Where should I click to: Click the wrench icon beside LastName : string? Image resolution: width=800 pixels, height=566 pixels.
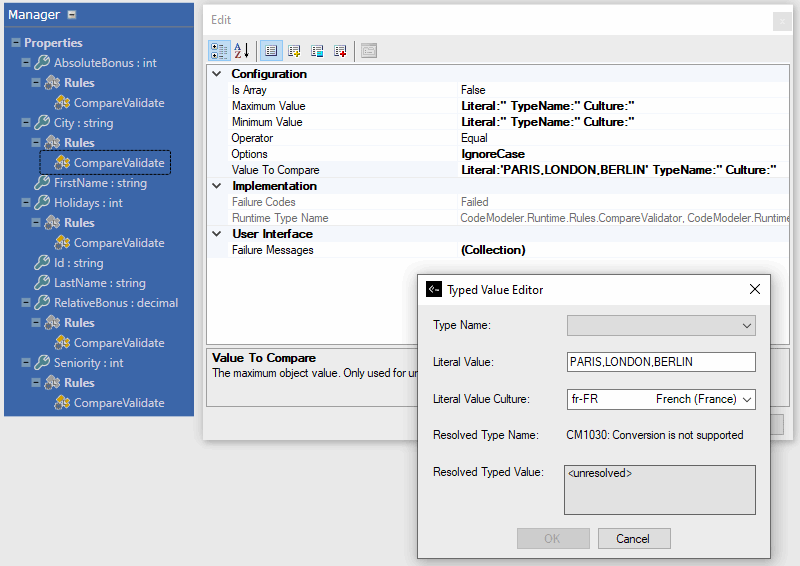pyautogui.click(x=42, y=283)
